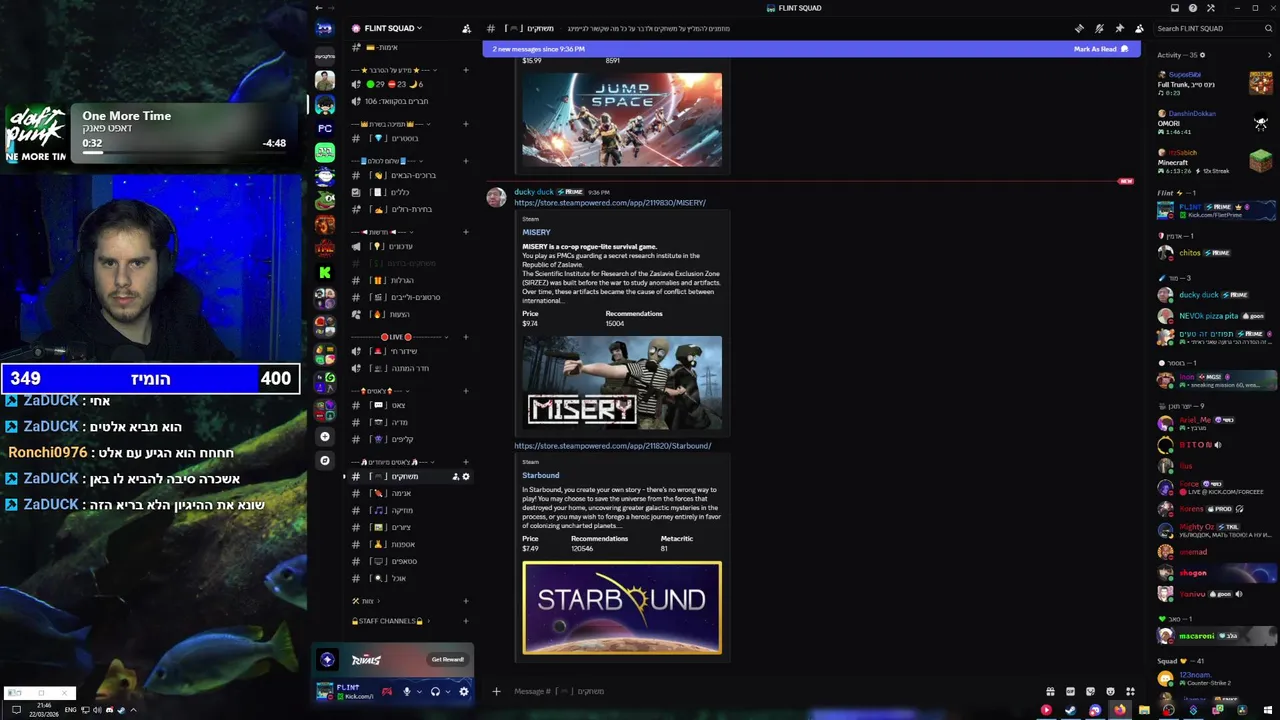Click the red game controller status icon
This screenshot has width=1280, height=720.
pyautogui.click(x=387, y=691)
